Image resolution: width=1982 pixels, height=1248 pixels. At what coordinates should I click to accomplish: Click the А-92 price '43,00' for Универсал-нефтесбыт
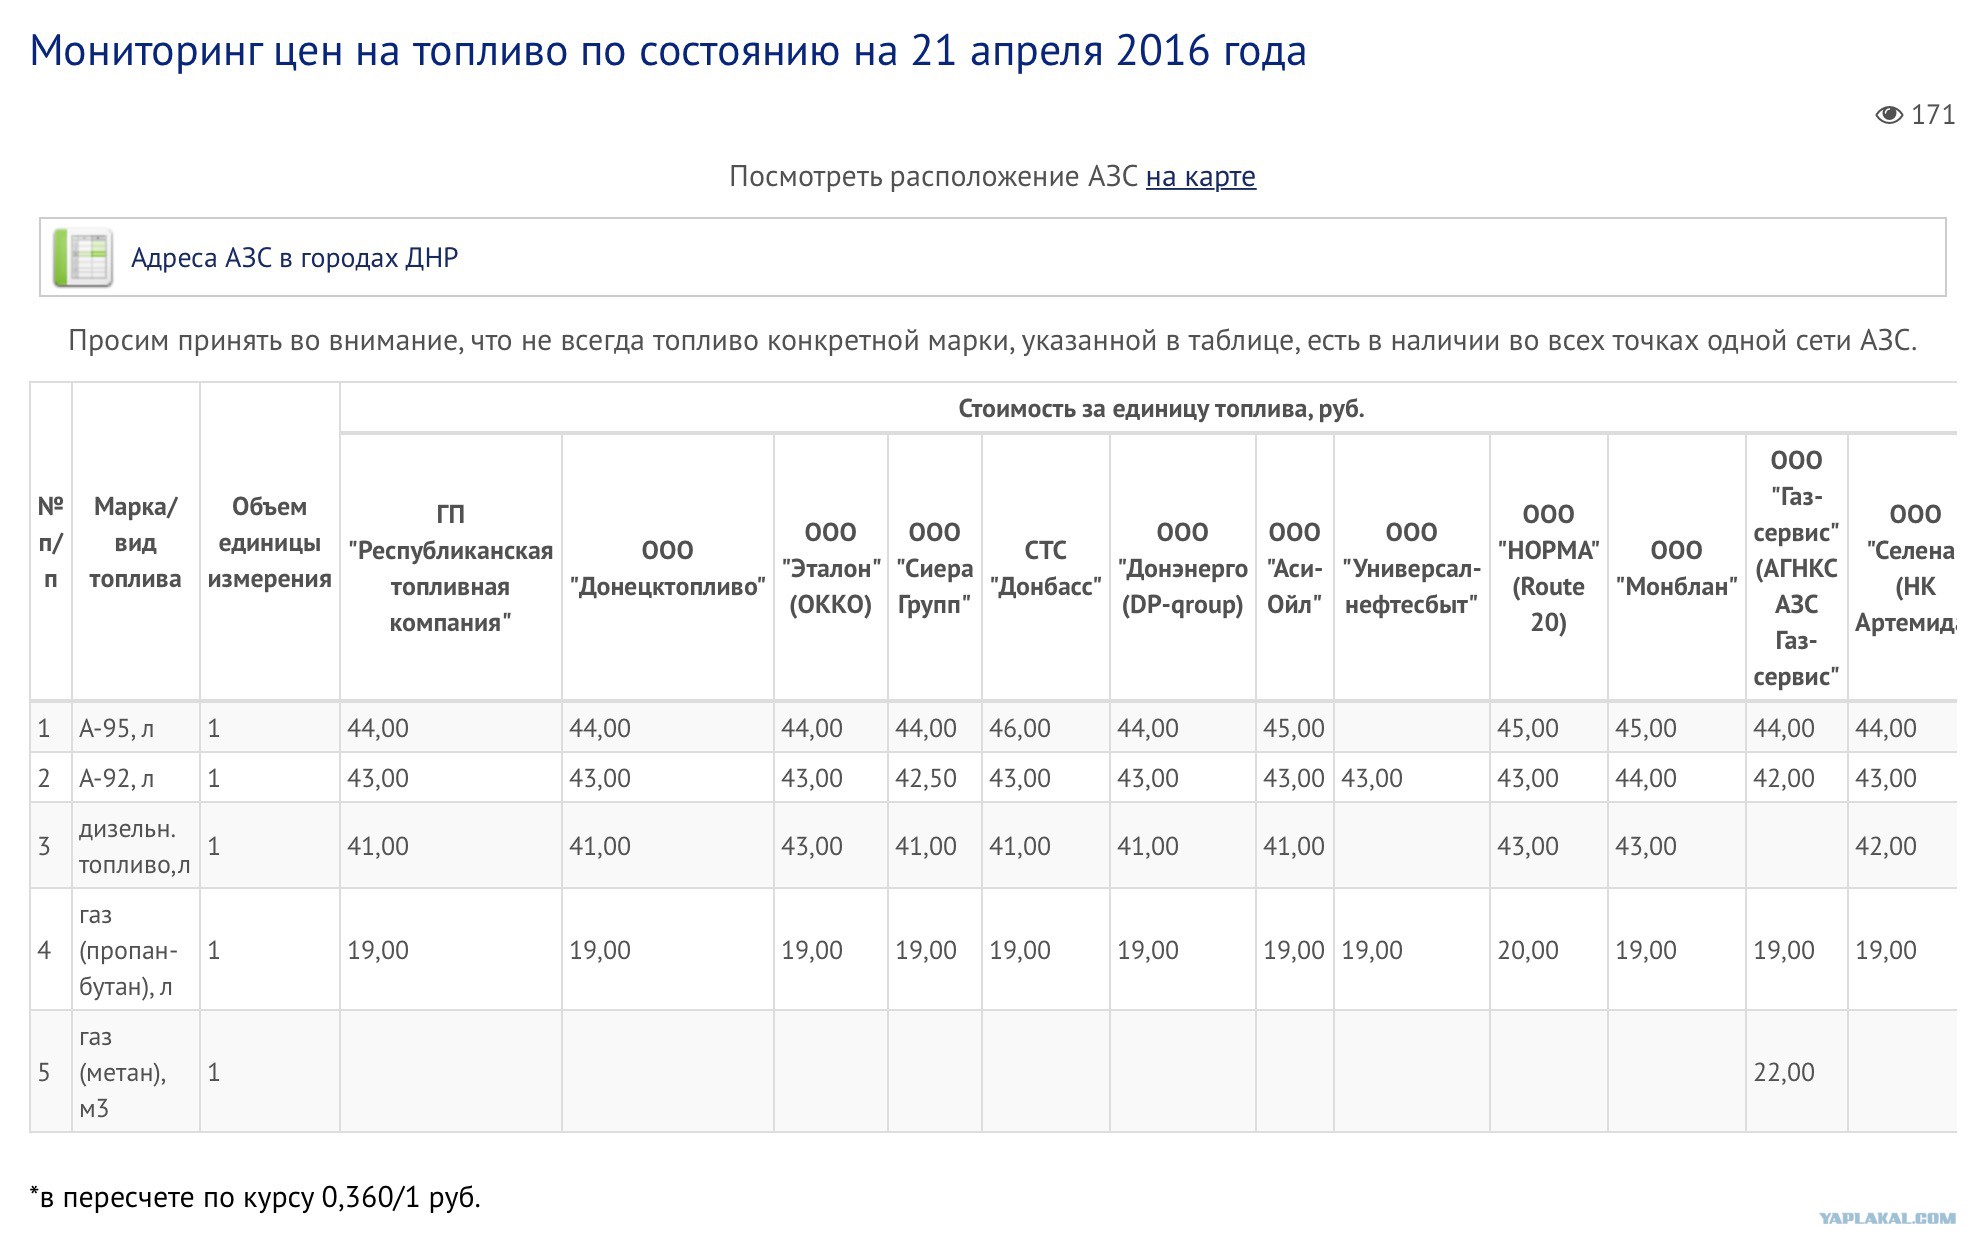[x=1372, y=778]
